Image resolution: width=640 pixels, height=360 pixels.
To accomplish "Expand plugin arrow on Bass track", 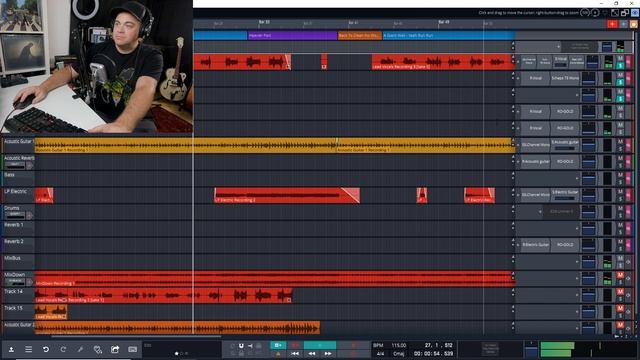I will (577, 178).
